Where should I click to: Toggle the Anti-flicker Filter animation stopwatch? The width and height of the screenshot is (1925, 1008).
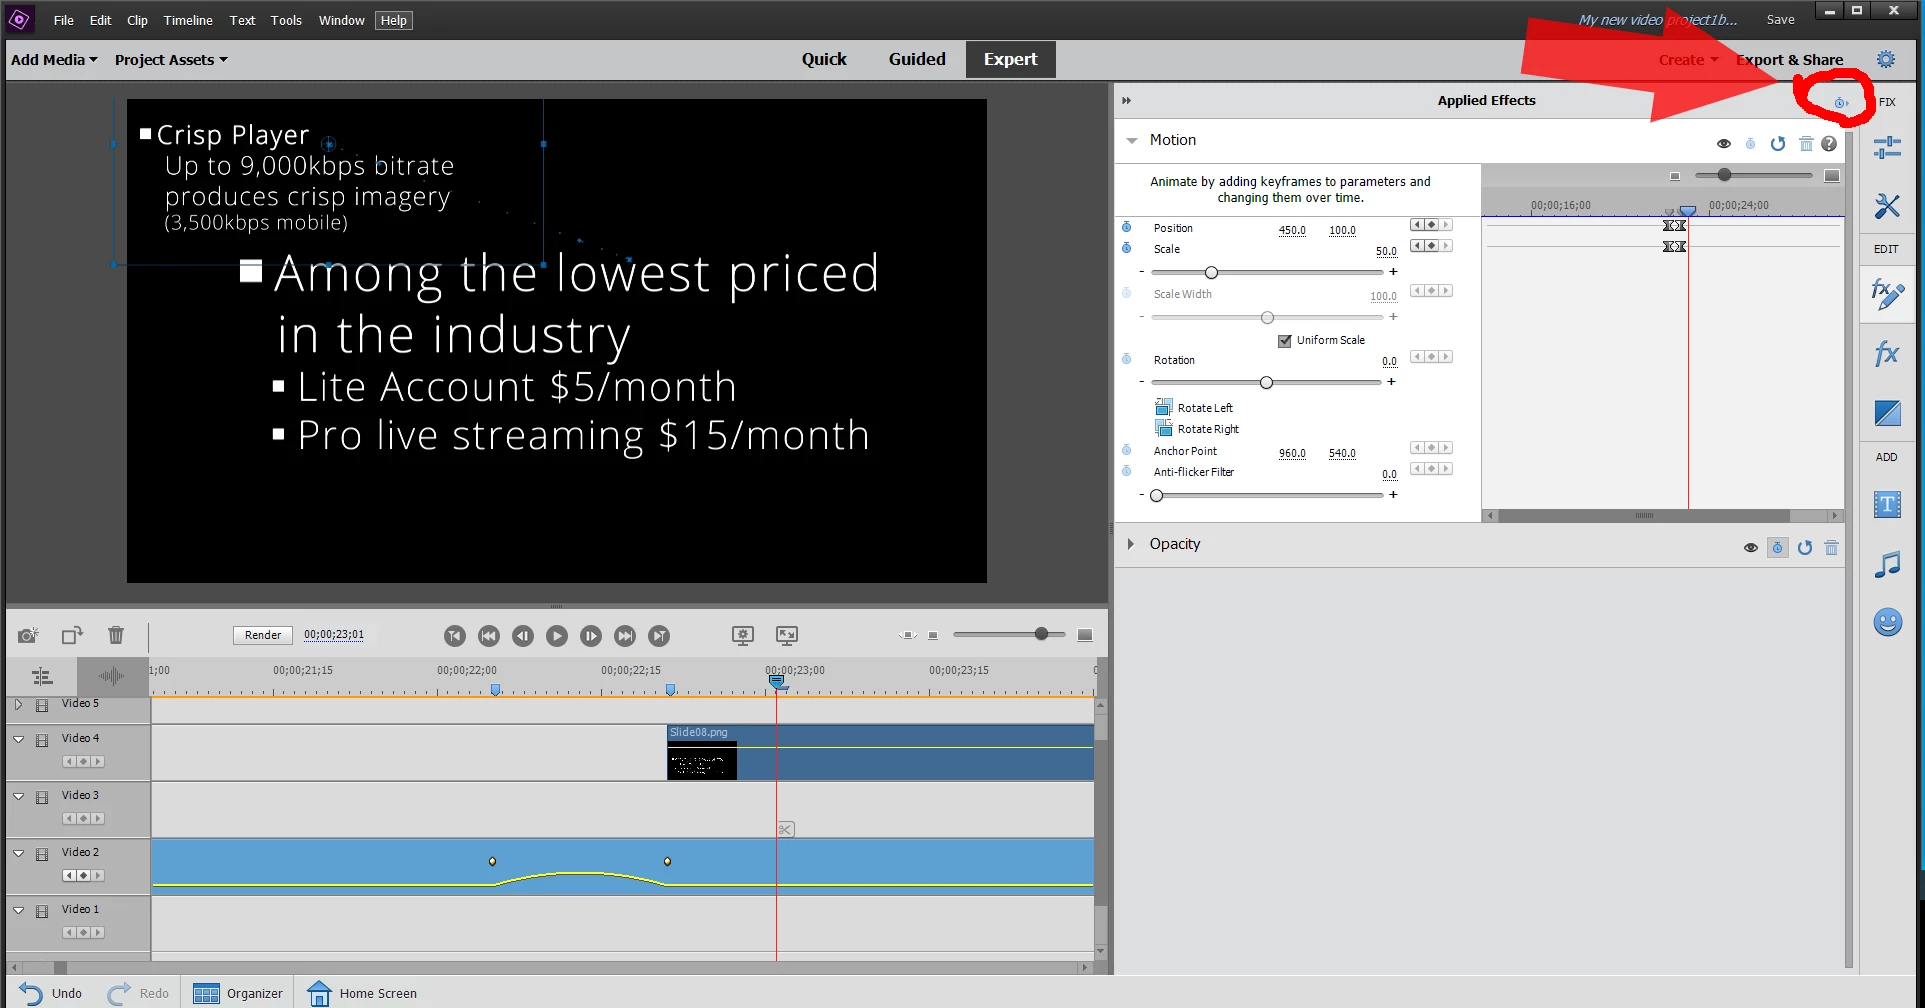1127,471
